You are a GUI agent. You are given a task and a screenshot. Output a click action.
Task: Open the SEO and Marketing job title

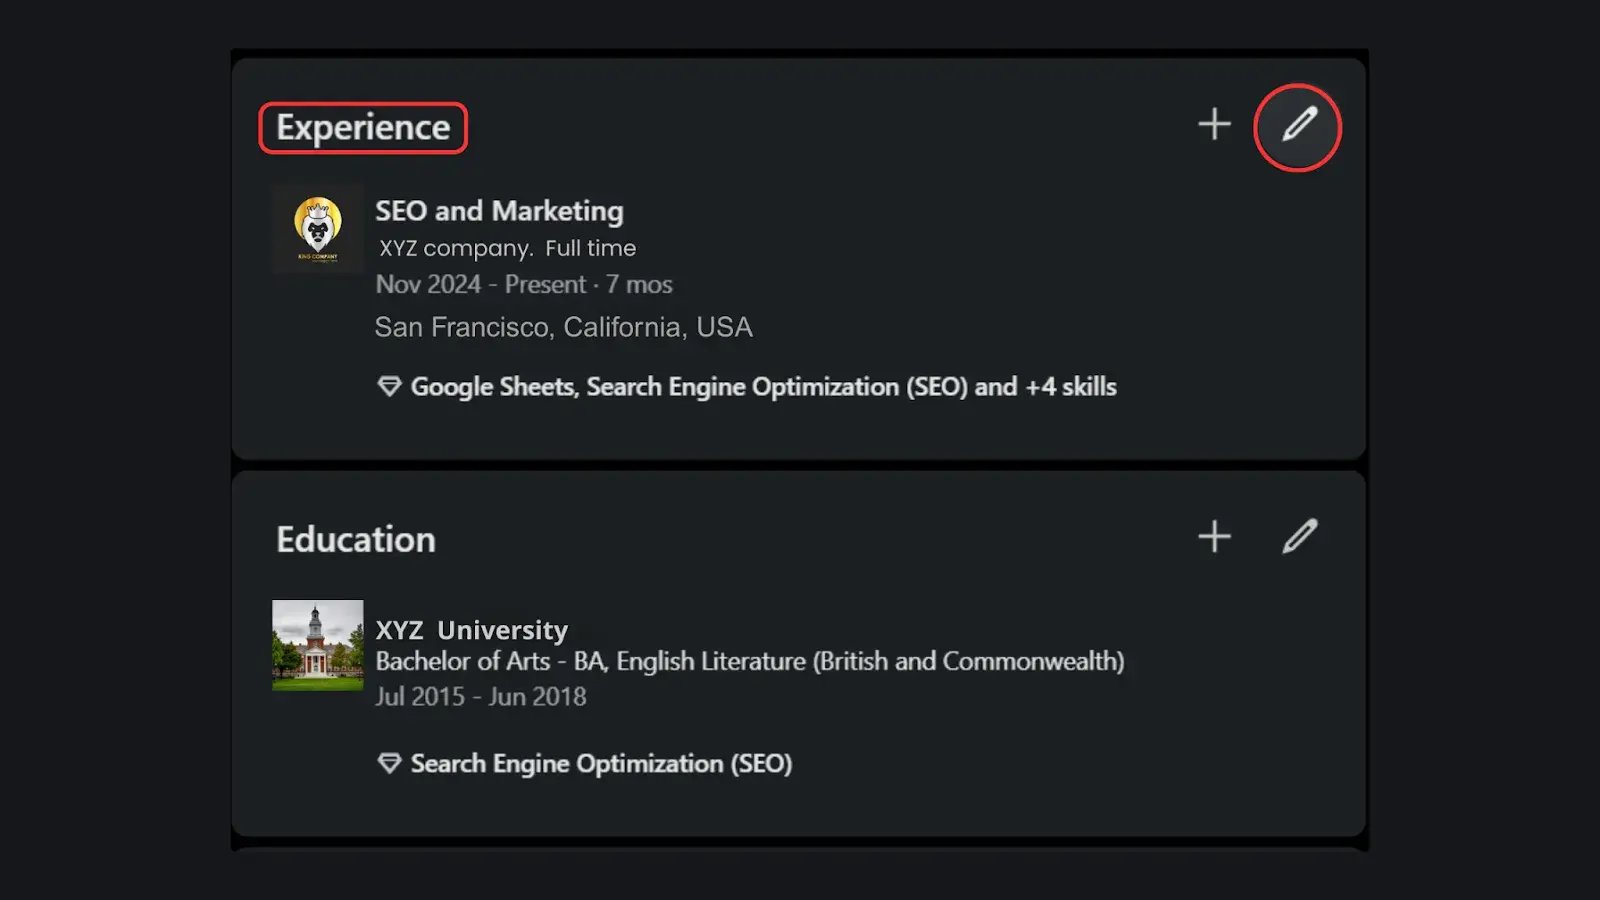(499, 211)
